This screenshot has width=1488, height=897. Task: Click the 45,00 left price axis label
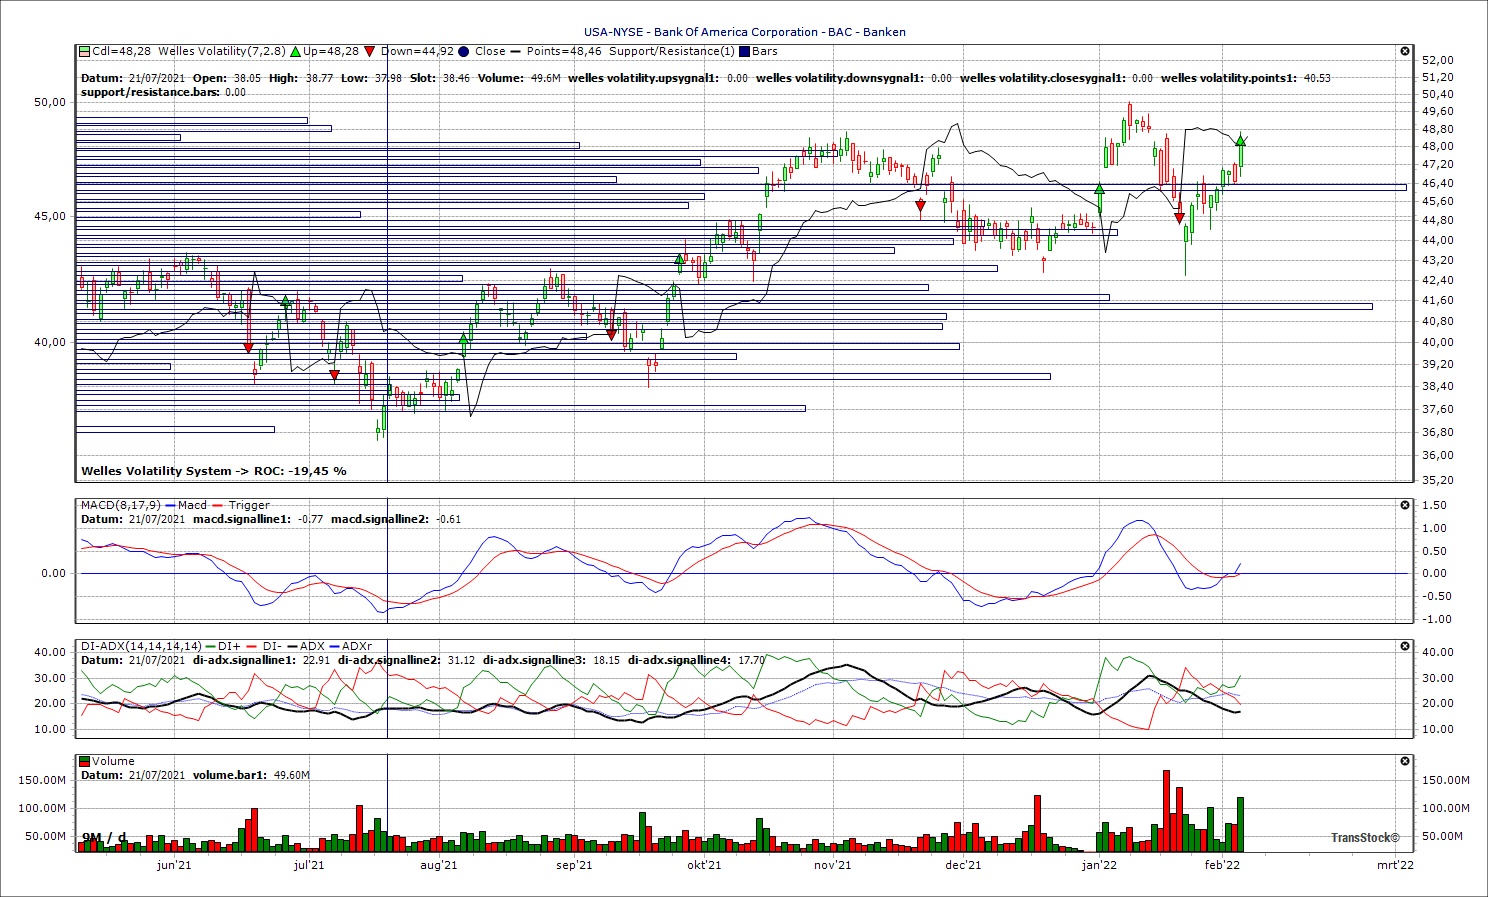pos(50,216)
